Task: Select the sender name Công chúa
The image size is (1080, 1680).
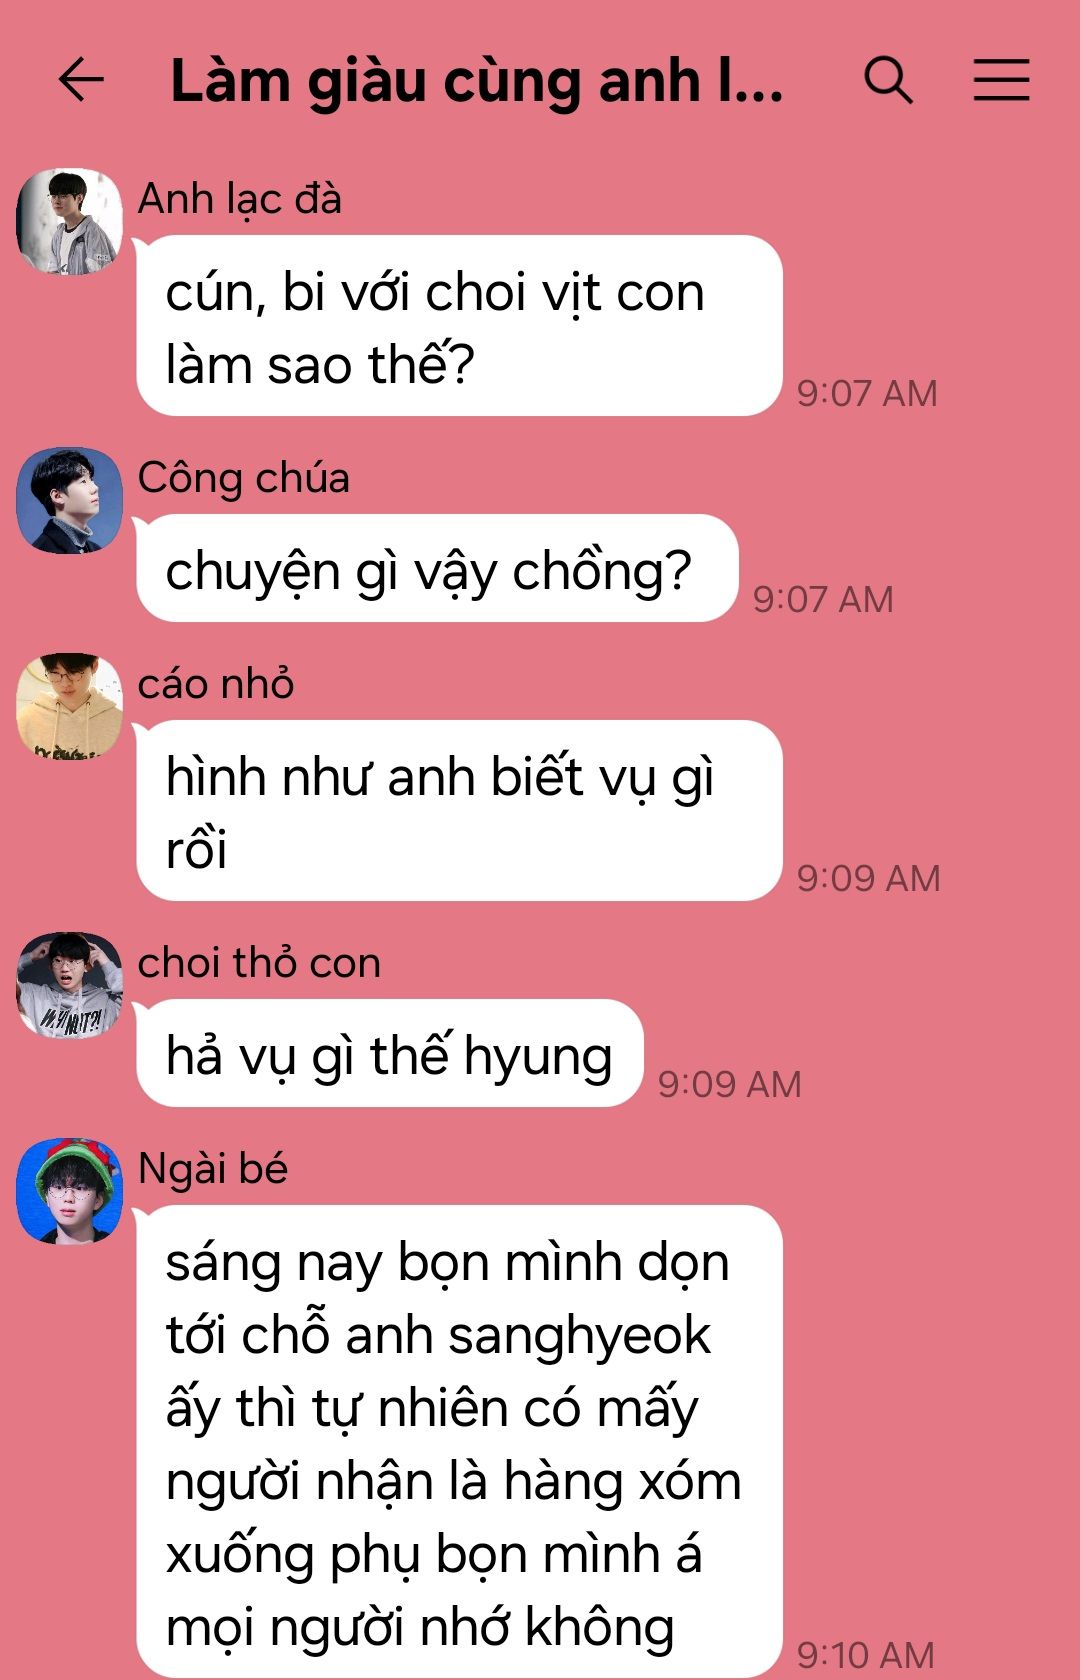Action: pyautogui.click(x=244, y=478)
